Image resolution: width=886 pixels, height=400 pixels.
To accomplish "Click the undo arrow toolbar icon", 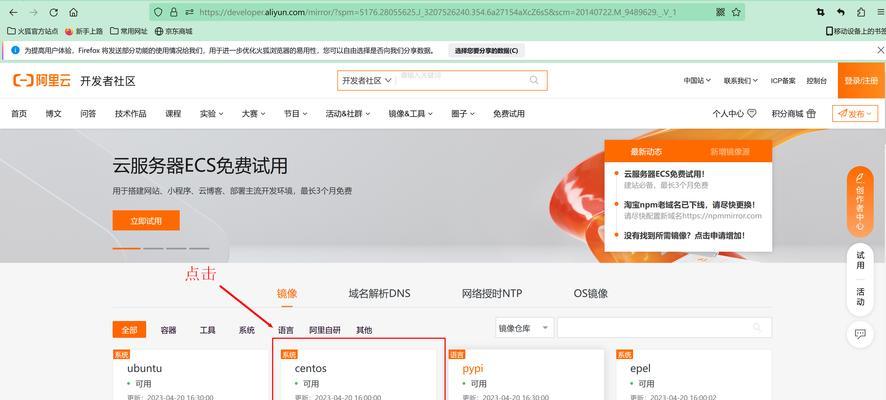I will 841,12.
